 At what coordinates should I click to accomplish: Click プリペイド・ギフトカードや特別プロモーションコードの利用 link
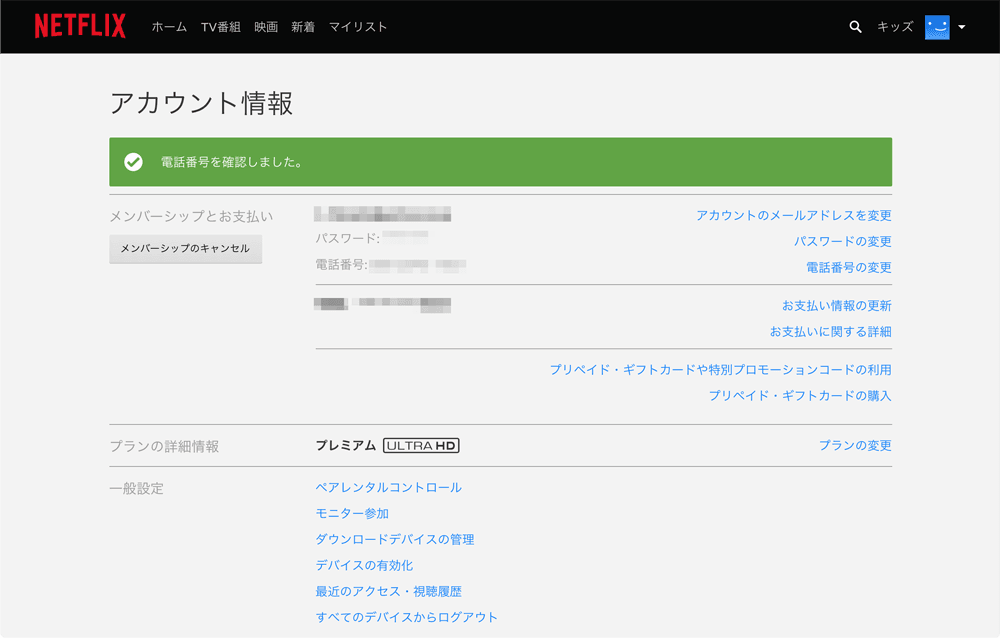point(721,370)
